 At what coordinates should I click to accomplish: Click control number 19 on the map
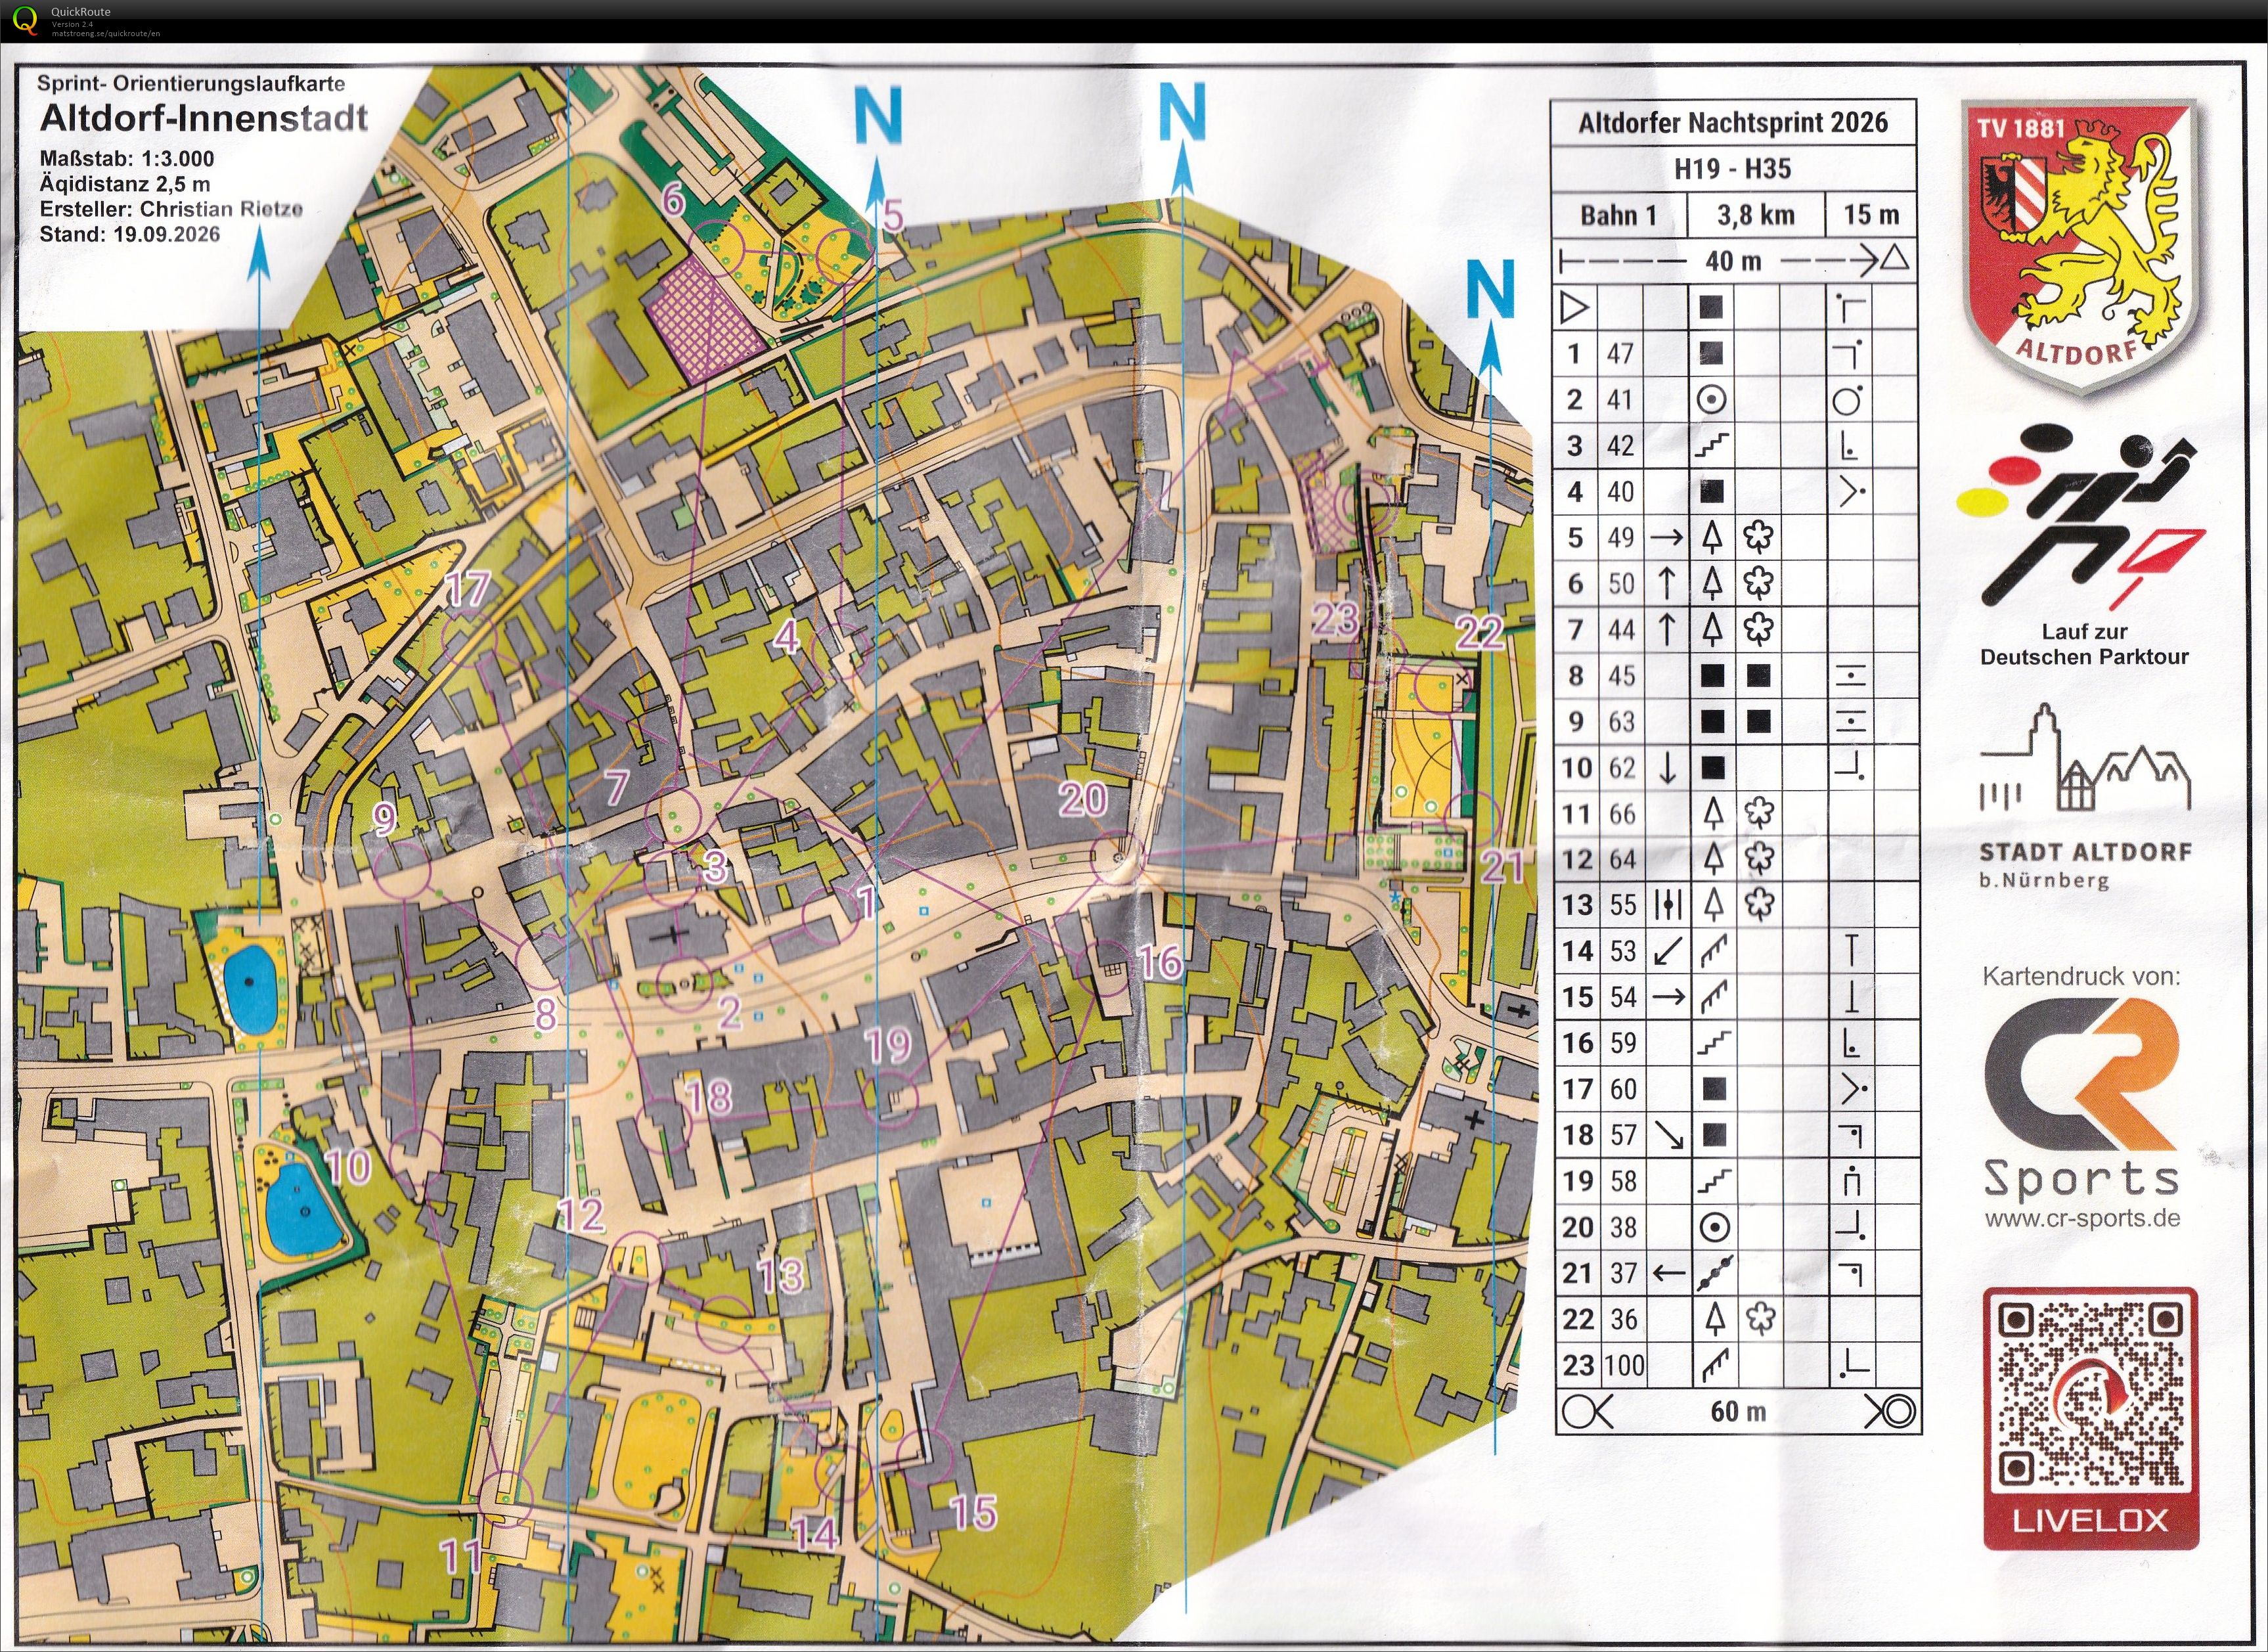(x=888, y=1045)
